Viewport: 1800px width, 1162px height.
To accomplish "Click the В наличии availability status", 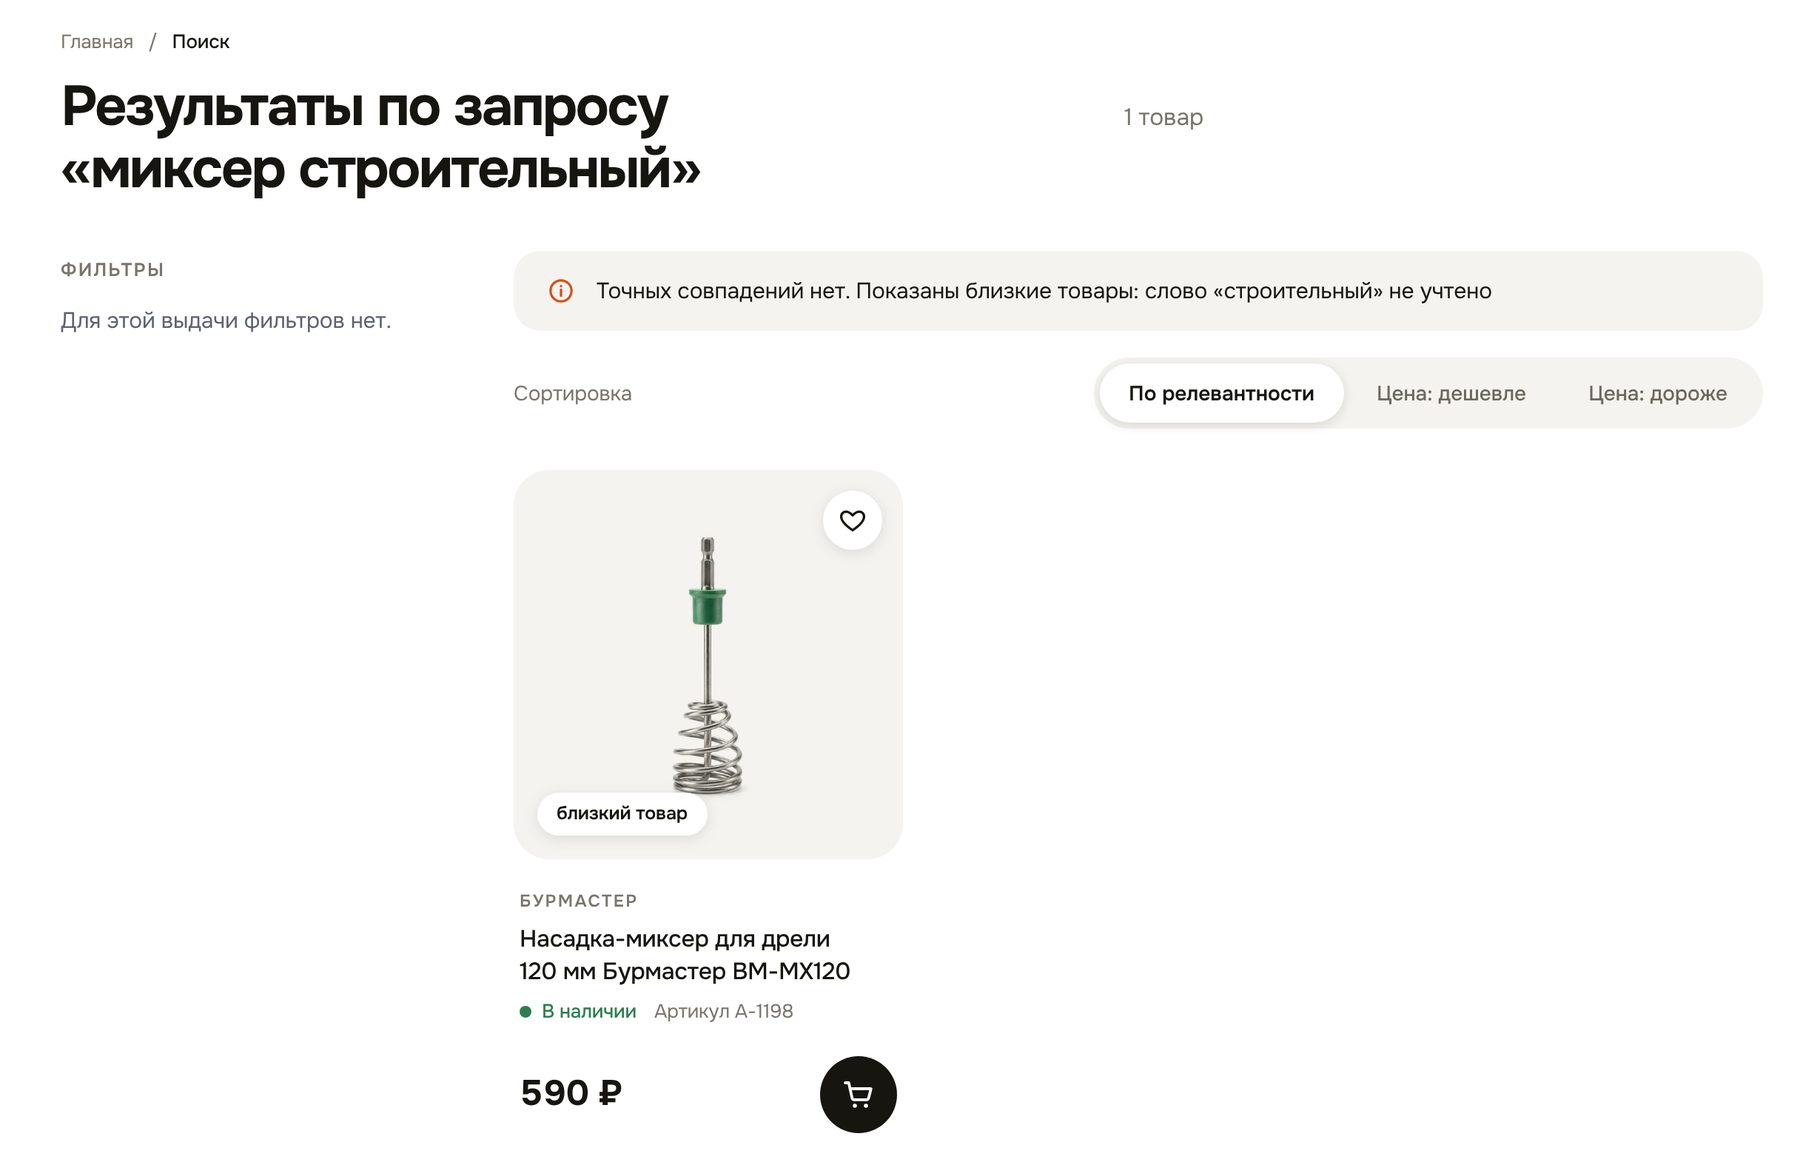I will tap(589, 1011).
